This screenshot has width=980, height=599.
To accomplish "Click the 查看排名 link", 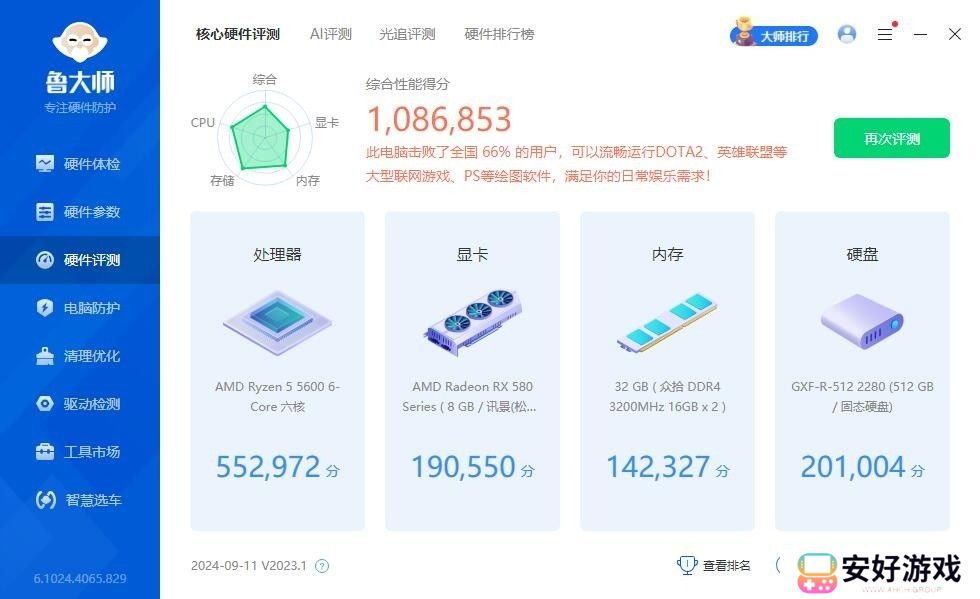I will click(x=715, y=566).
